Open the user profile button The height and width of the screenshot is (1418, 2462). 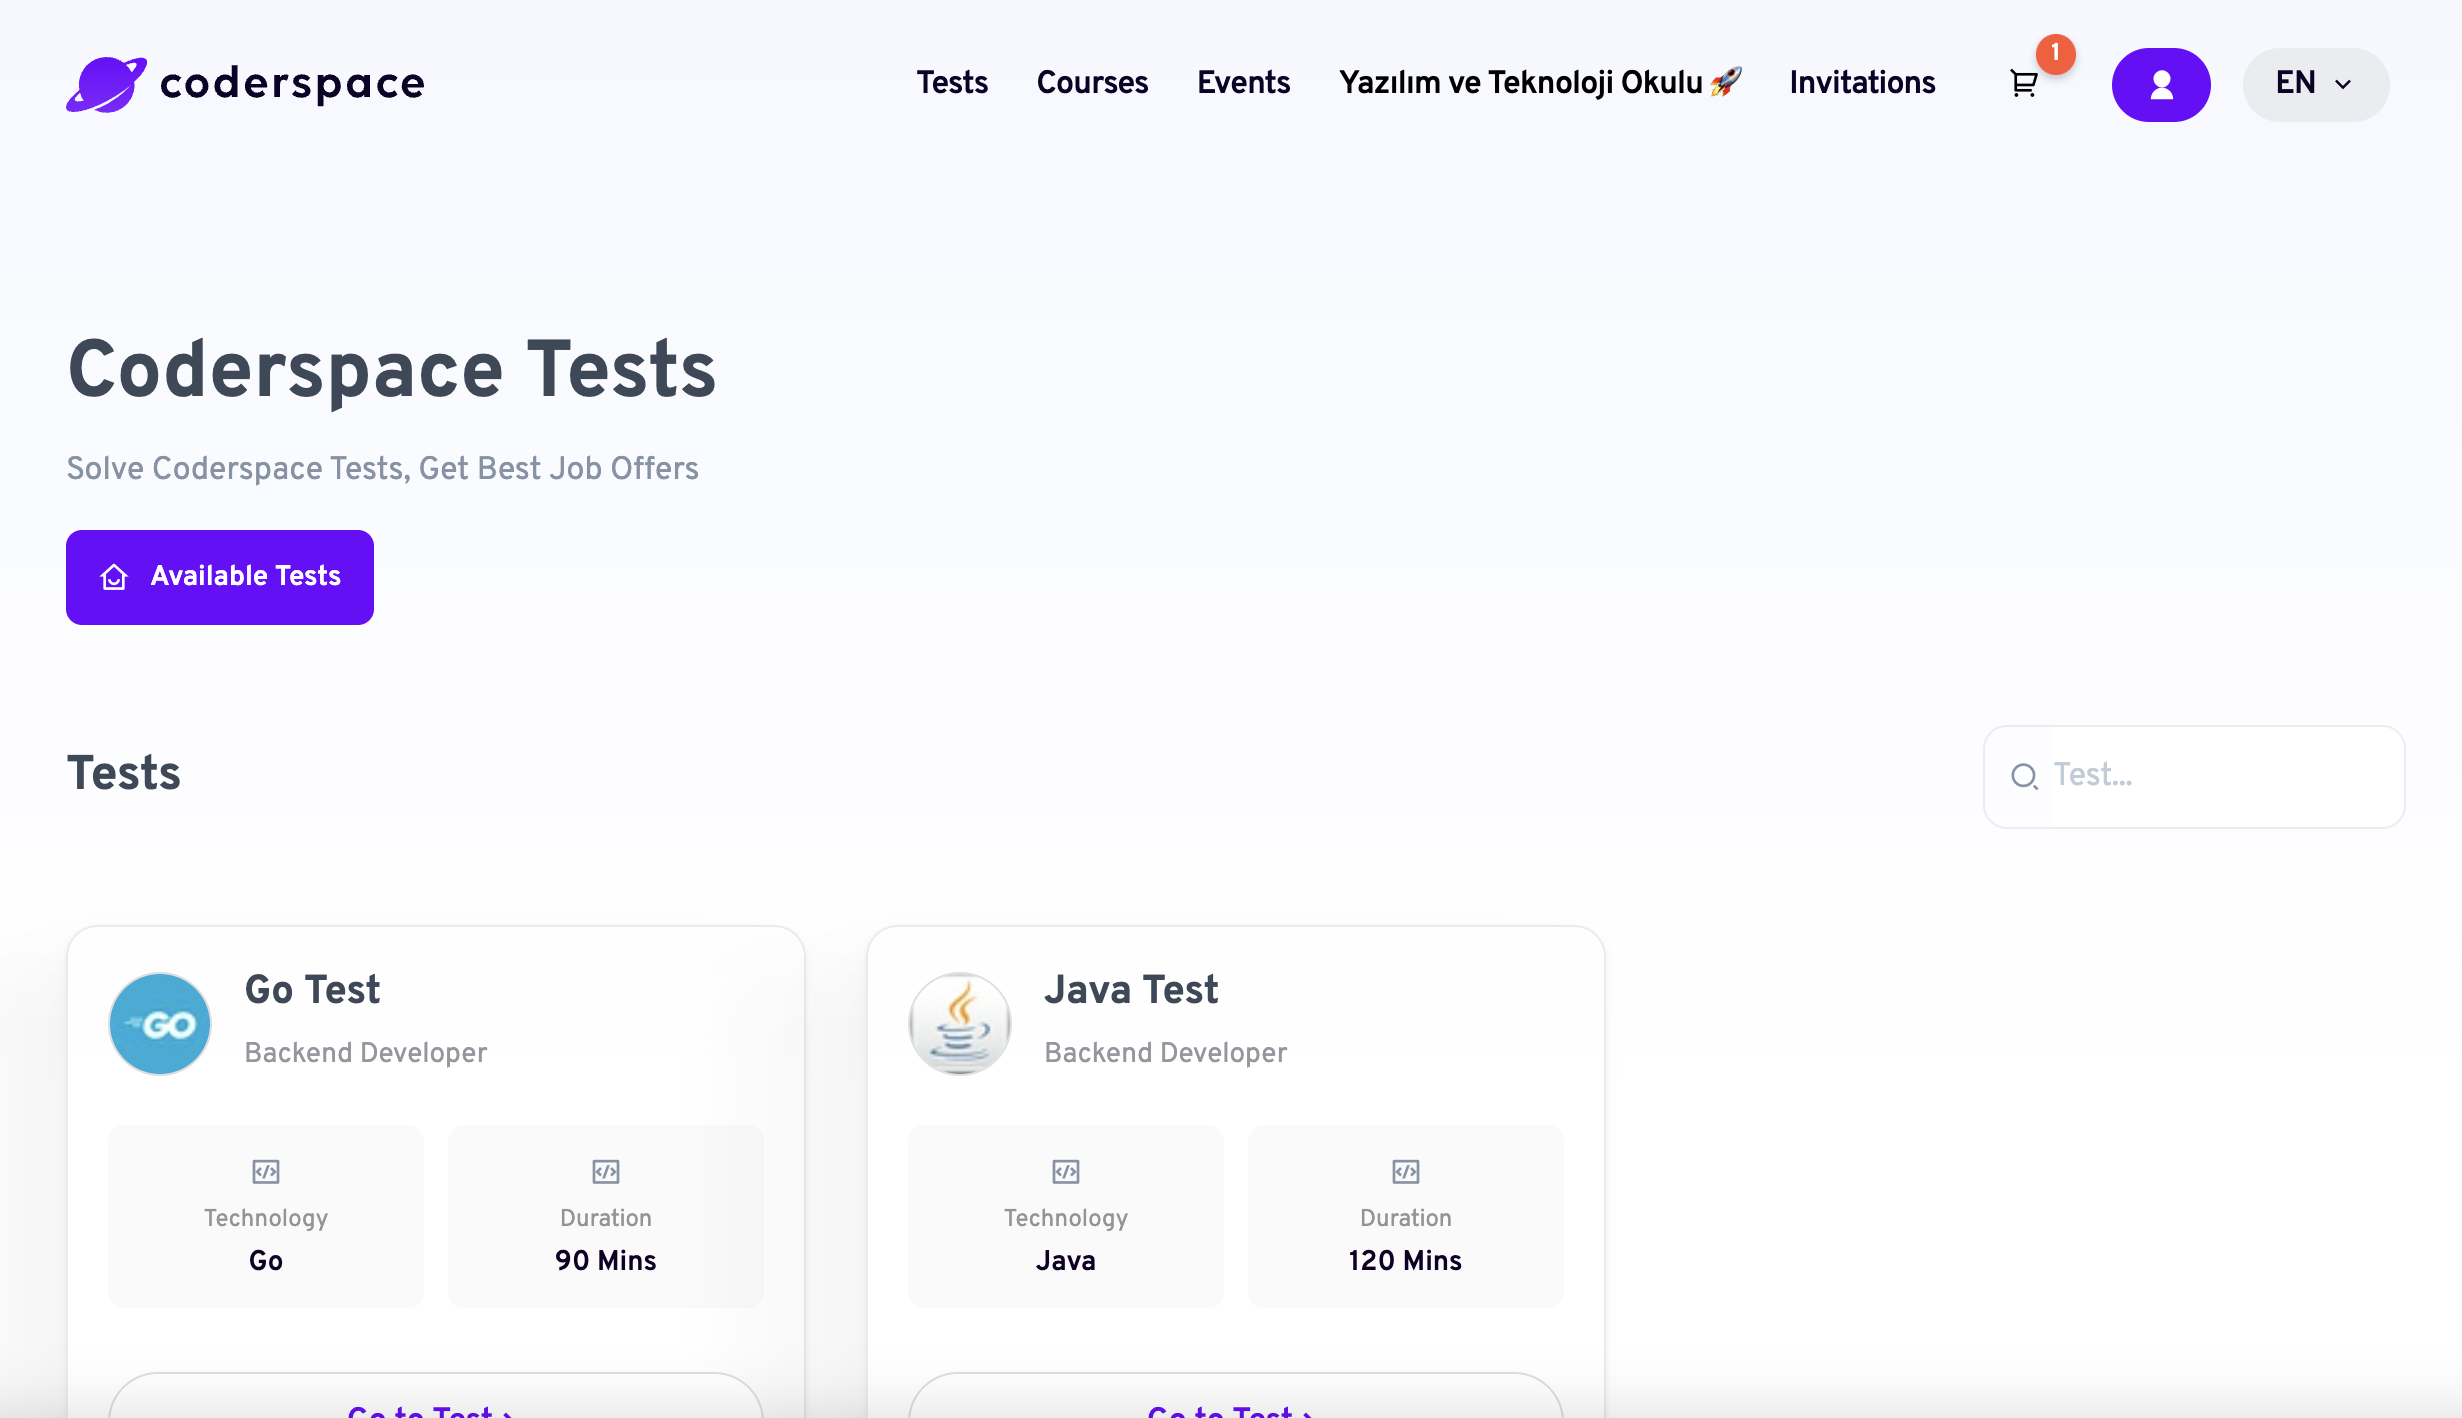pyautogui.click(x=2161, y=85)
